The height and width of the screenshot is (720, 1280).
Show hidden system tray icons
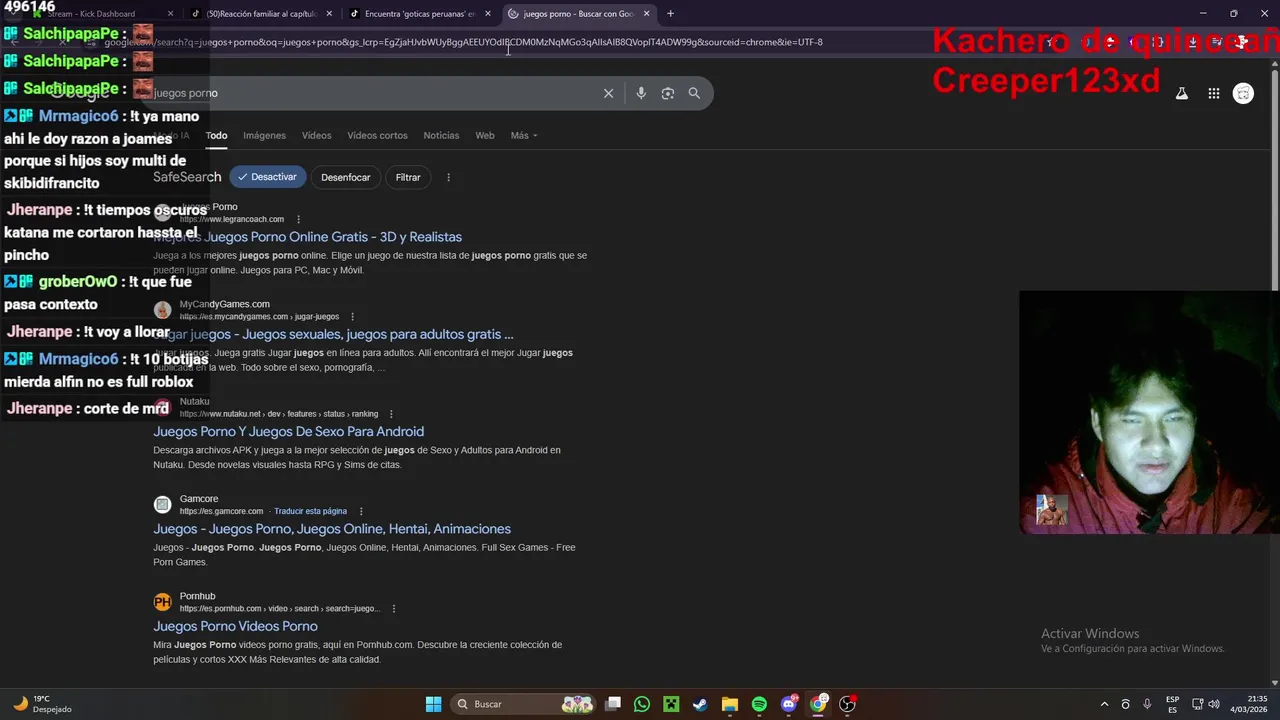(1104, 704)
